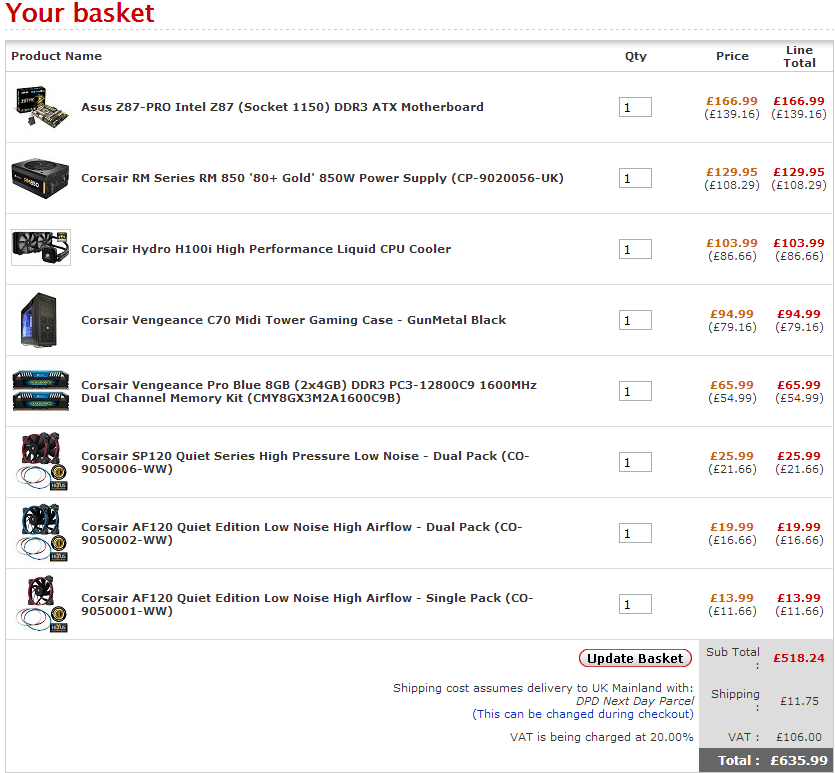Image resolution: width=835 pixels, height=773 pixels.
Task: Click the £103.99 price of Hydro H100i
Action: (x=732, y=243)
